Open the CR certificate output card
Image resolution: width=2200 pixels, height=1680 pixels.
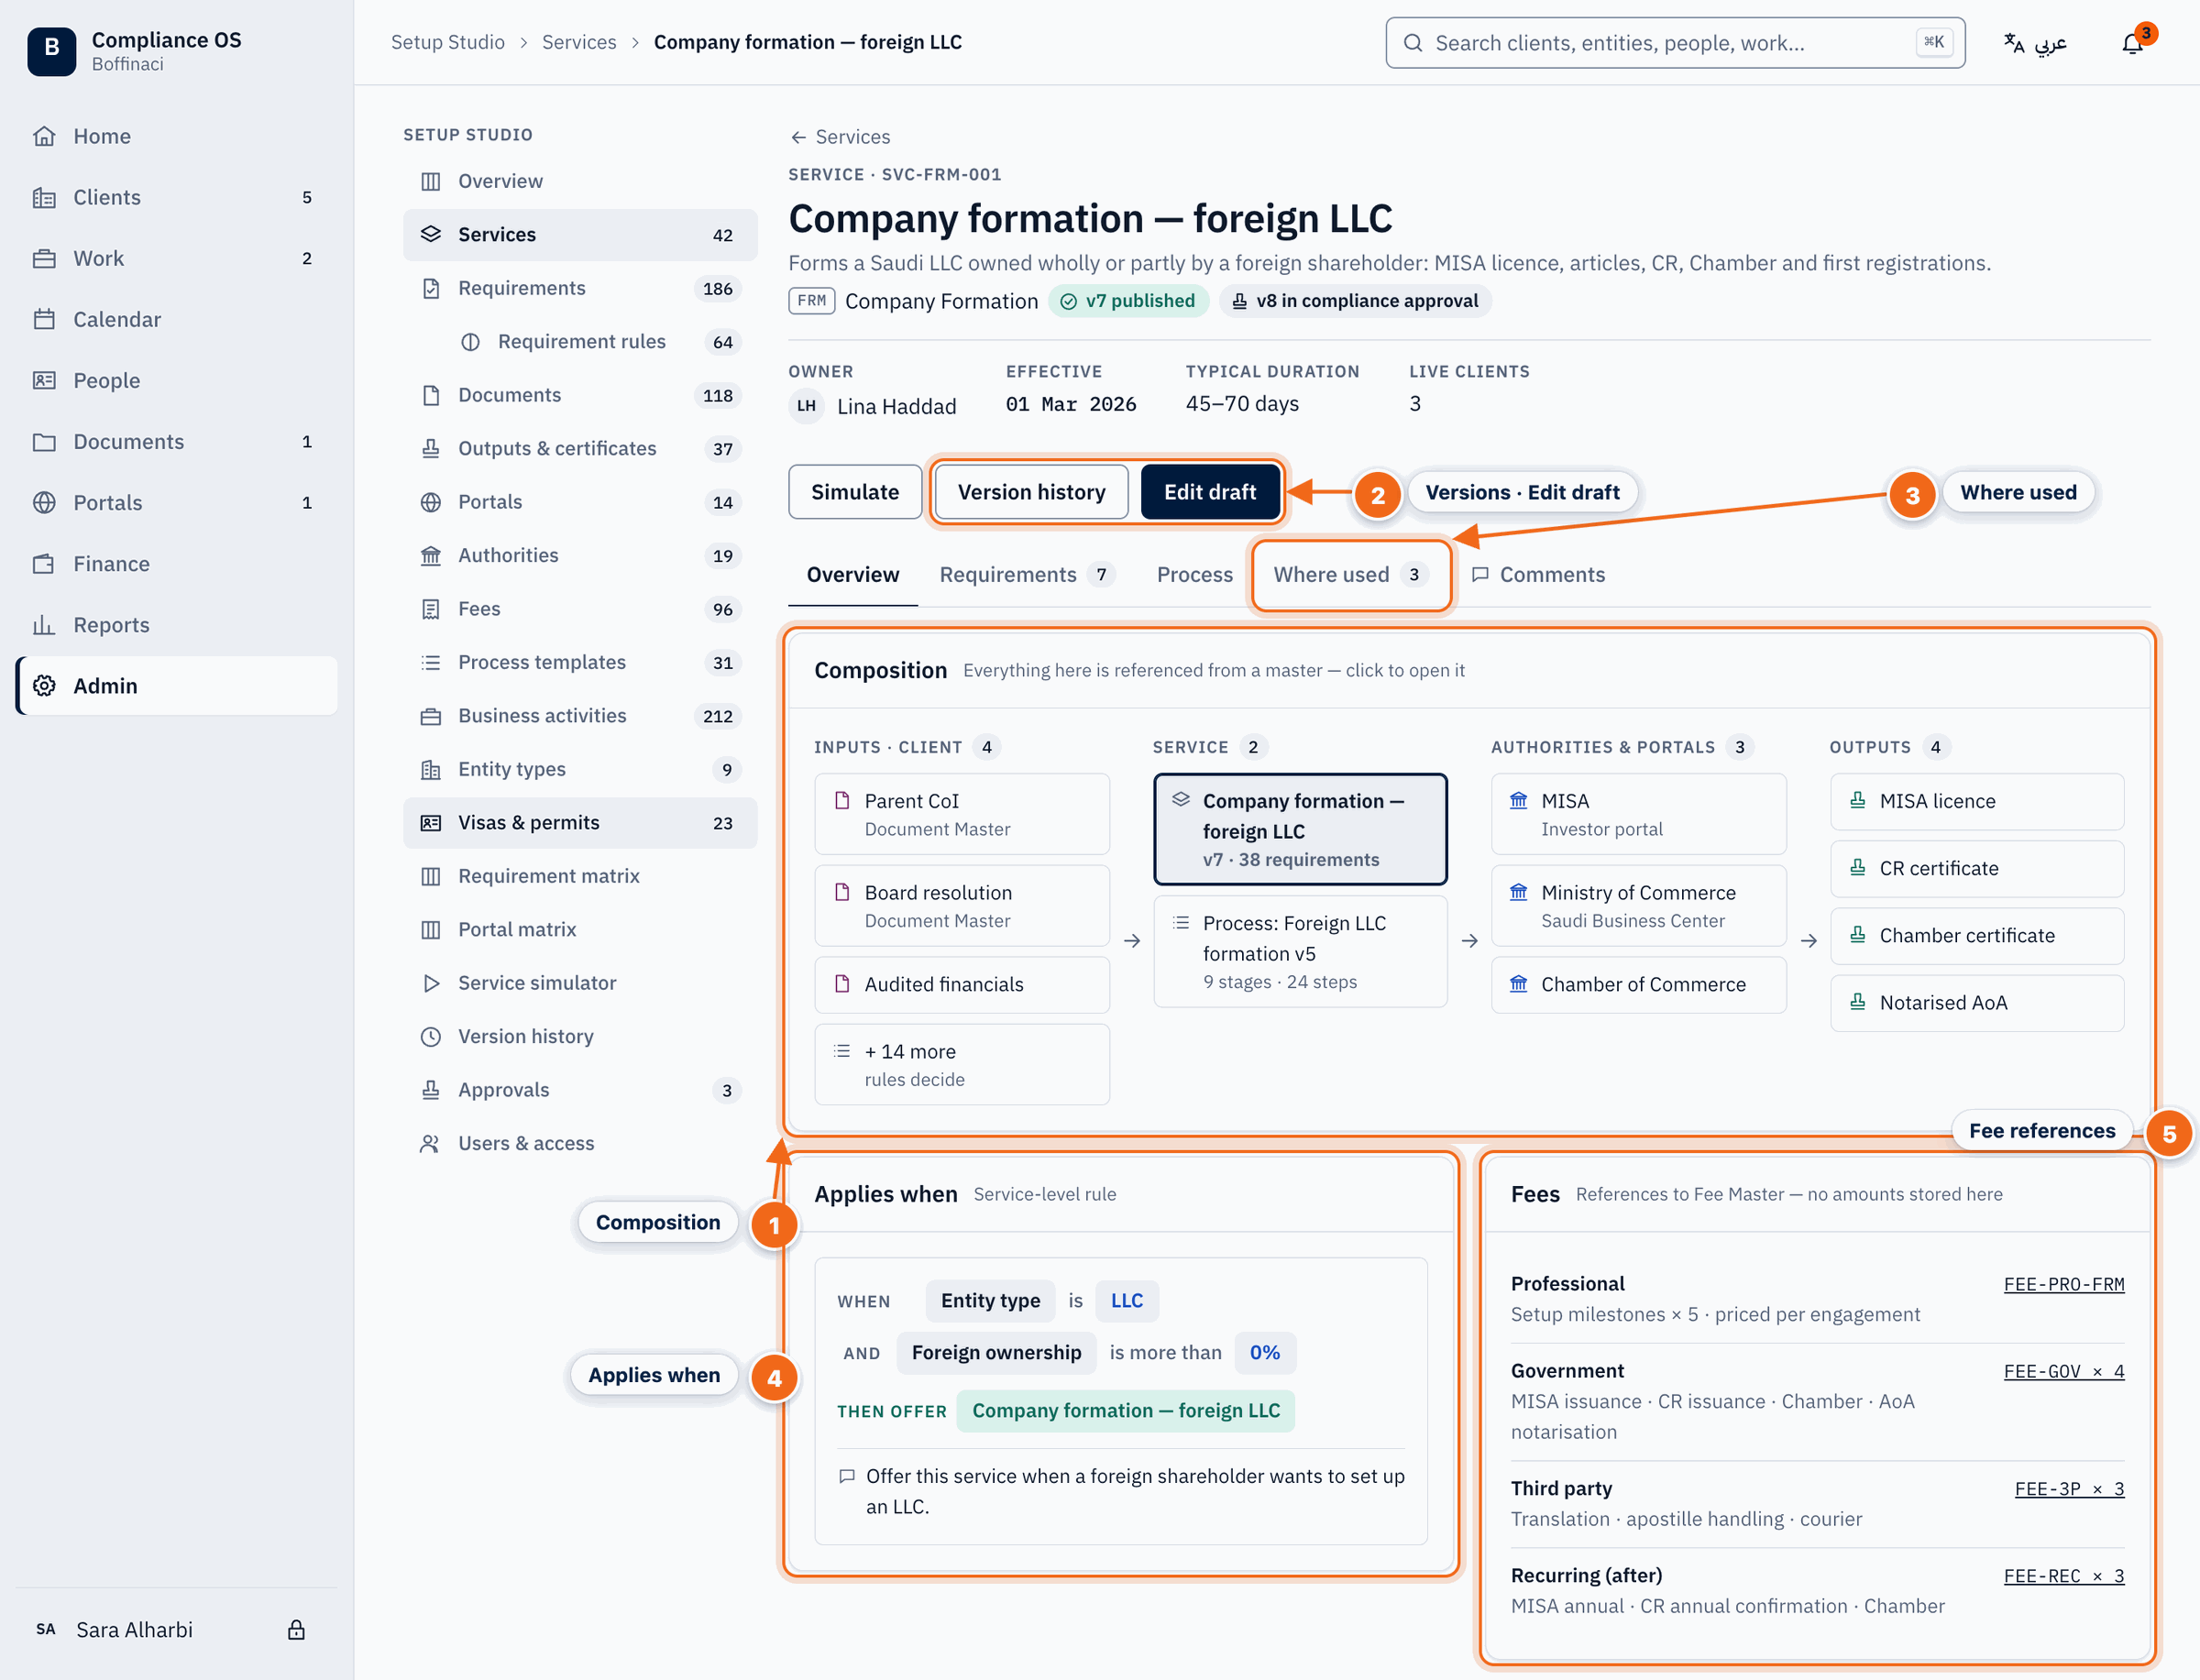(1976, 868)
